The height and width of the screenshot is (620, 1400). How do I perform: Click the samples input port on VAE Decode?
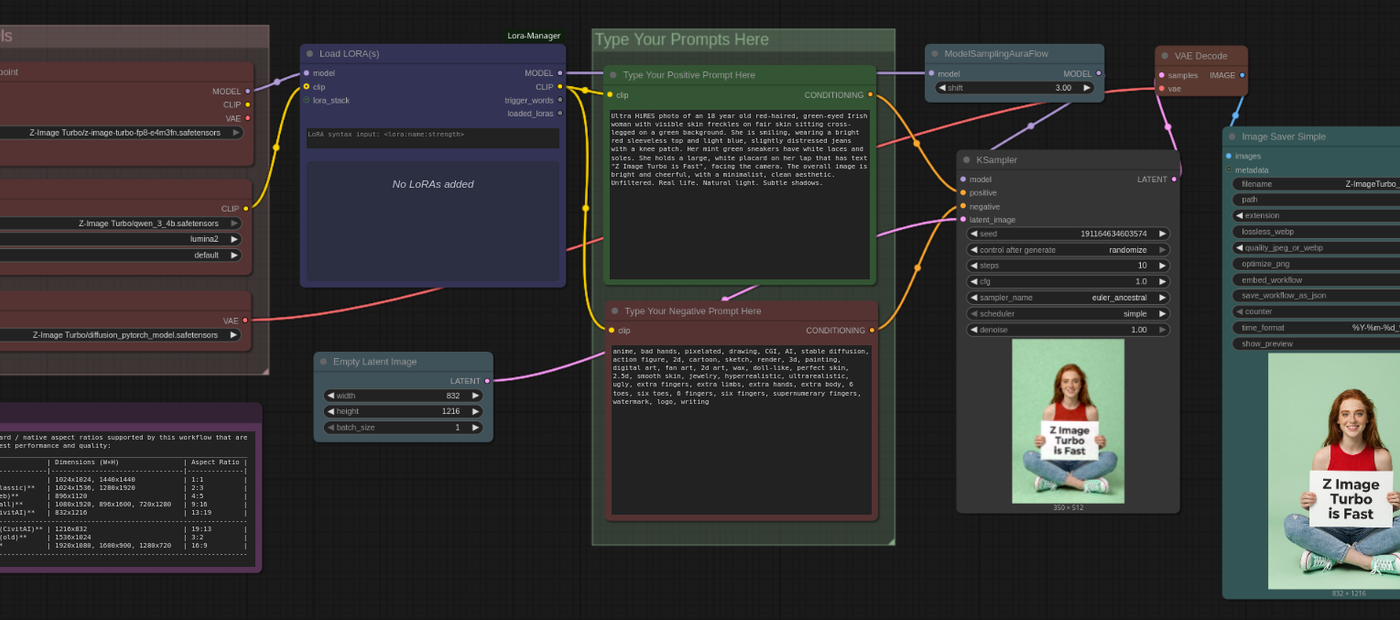(x=1162, y=75)
